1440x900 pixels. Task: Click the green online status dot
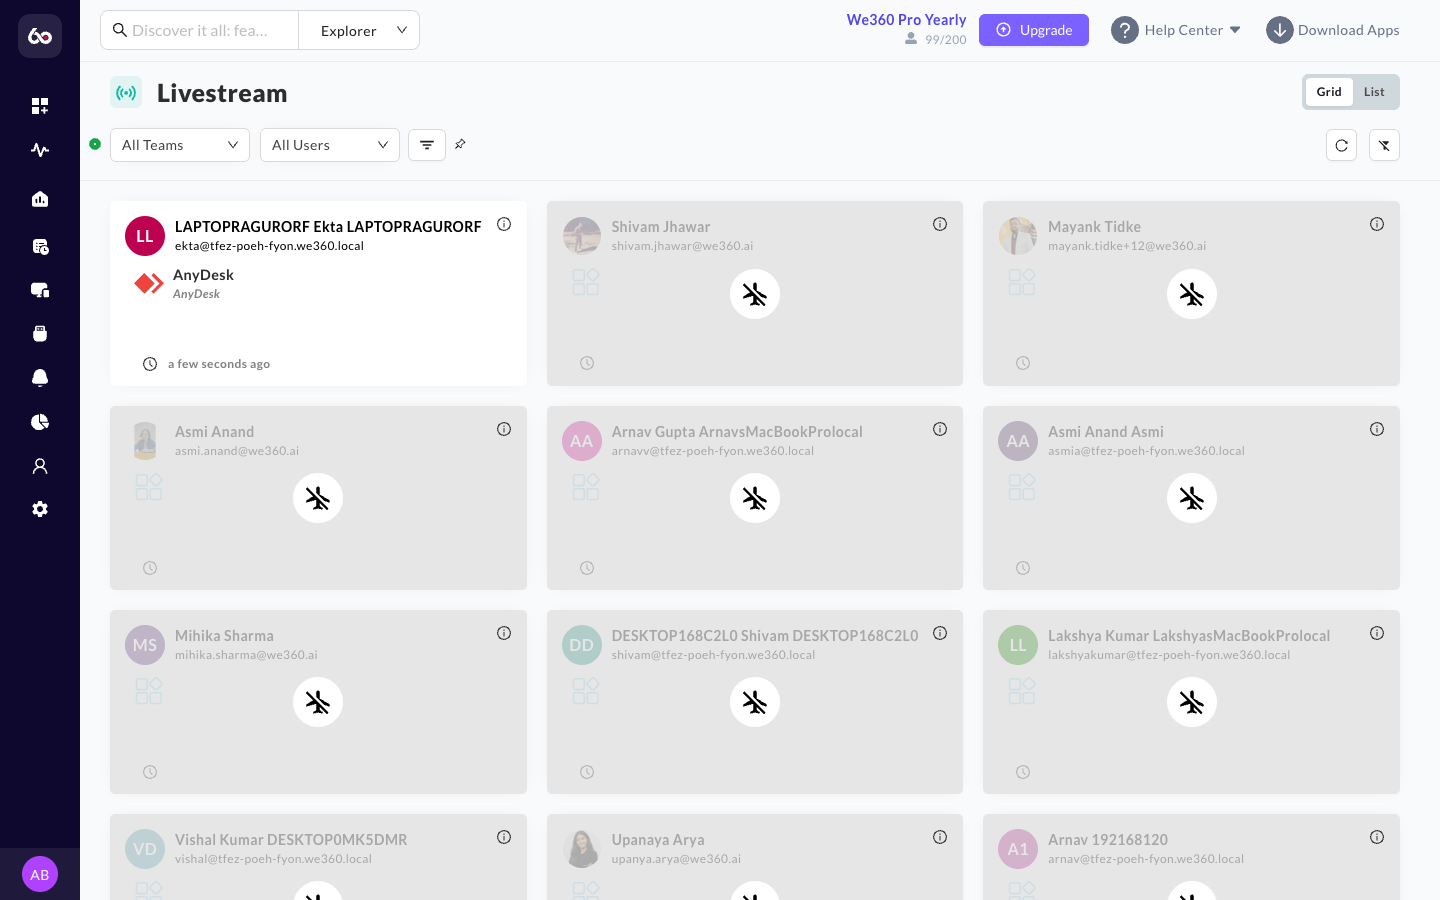click(x=95, y=144)
